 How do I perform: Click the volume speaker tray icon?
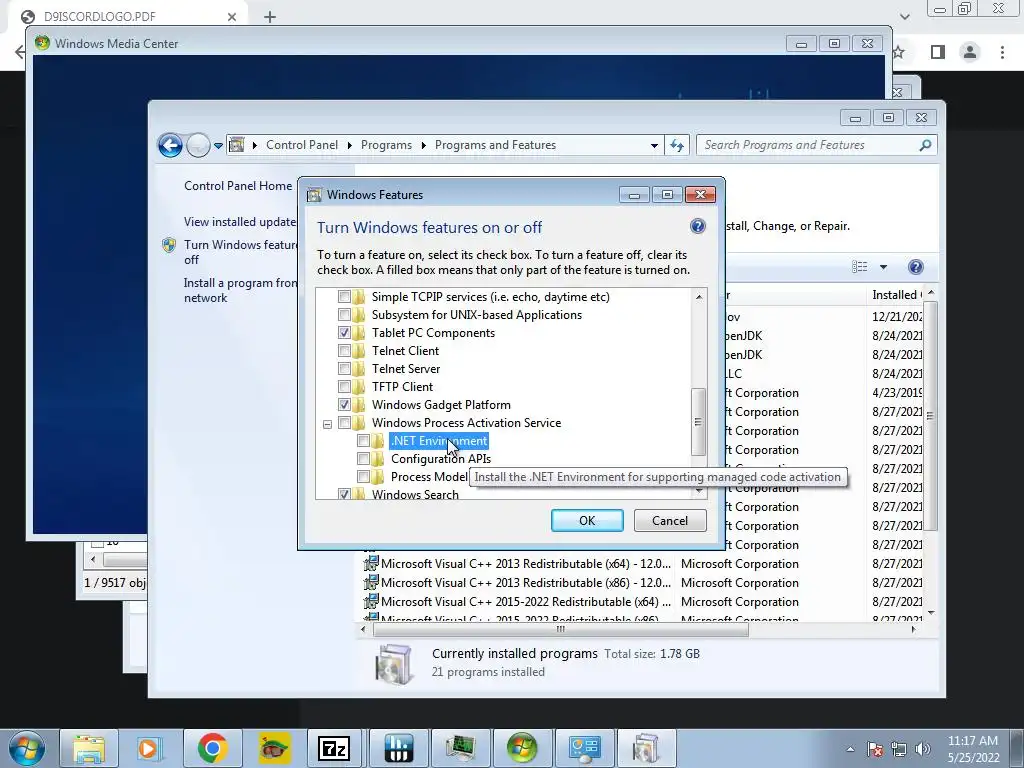click(923, 749)
